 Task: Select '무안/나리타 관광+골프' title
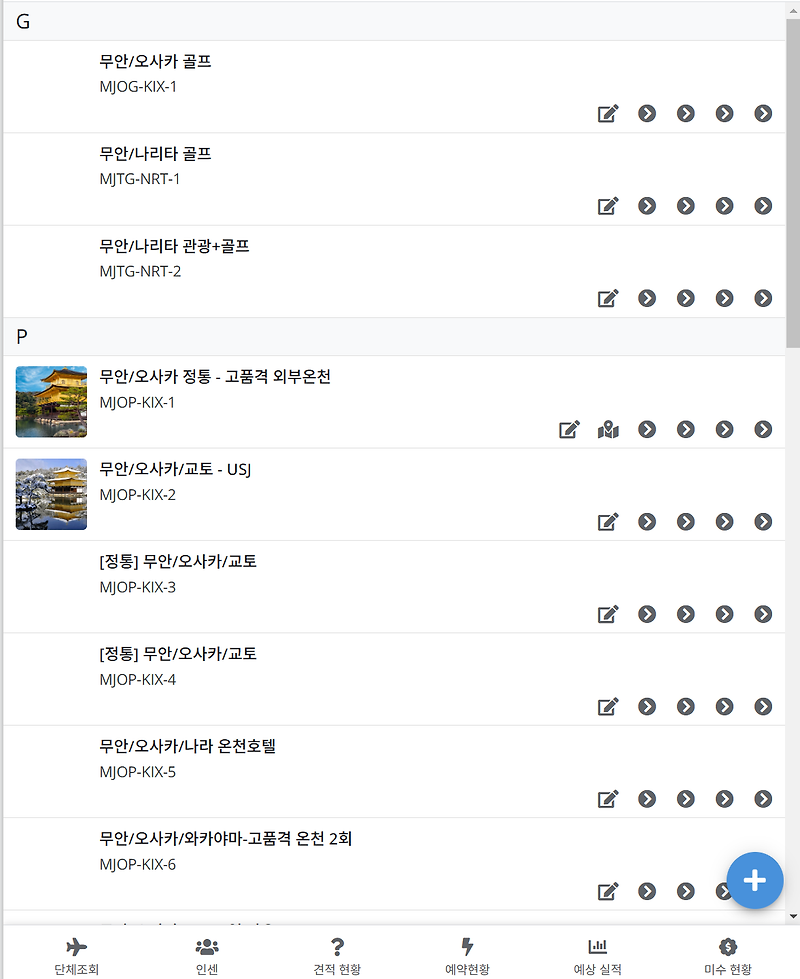[174, 246]
